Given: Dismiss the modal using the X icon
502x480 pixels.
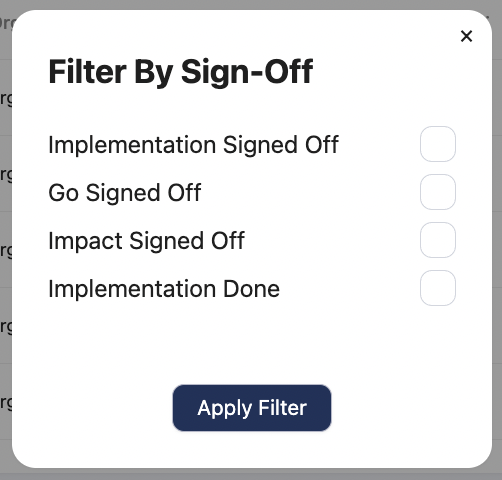Looking at the screenshot, I should pos(466,36).
